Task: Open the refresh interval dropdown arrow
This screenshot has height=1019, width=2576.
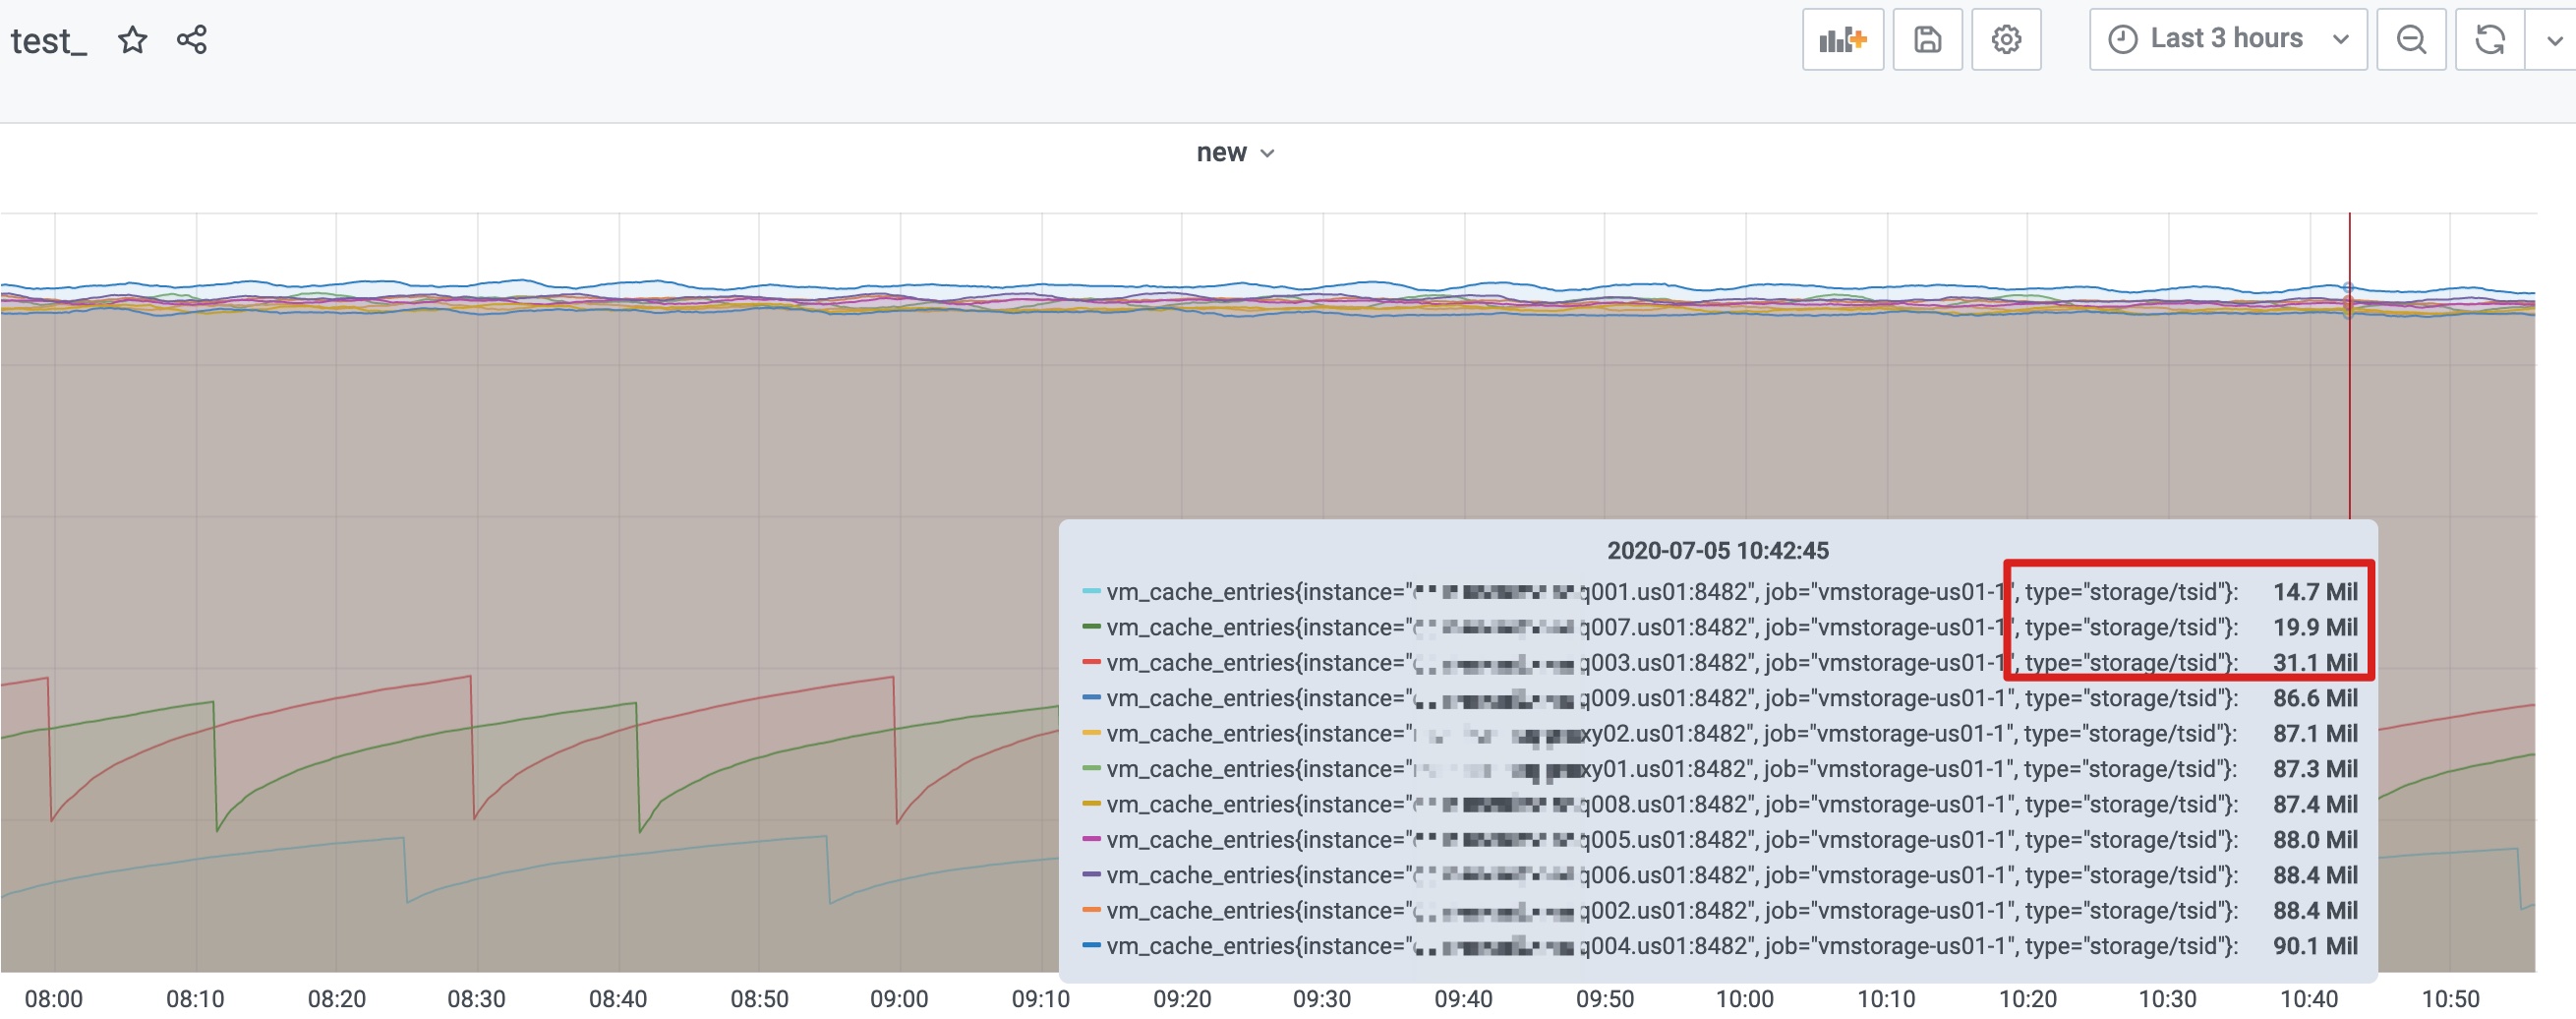Action: point(2552,40)
